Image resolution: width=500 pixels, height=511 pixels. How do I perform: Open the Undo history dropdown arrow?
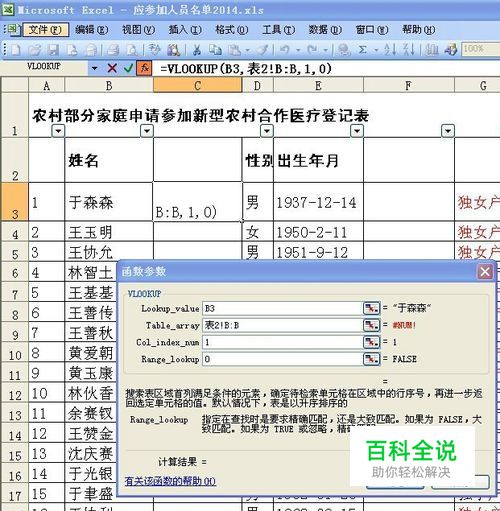coord(298,50)
